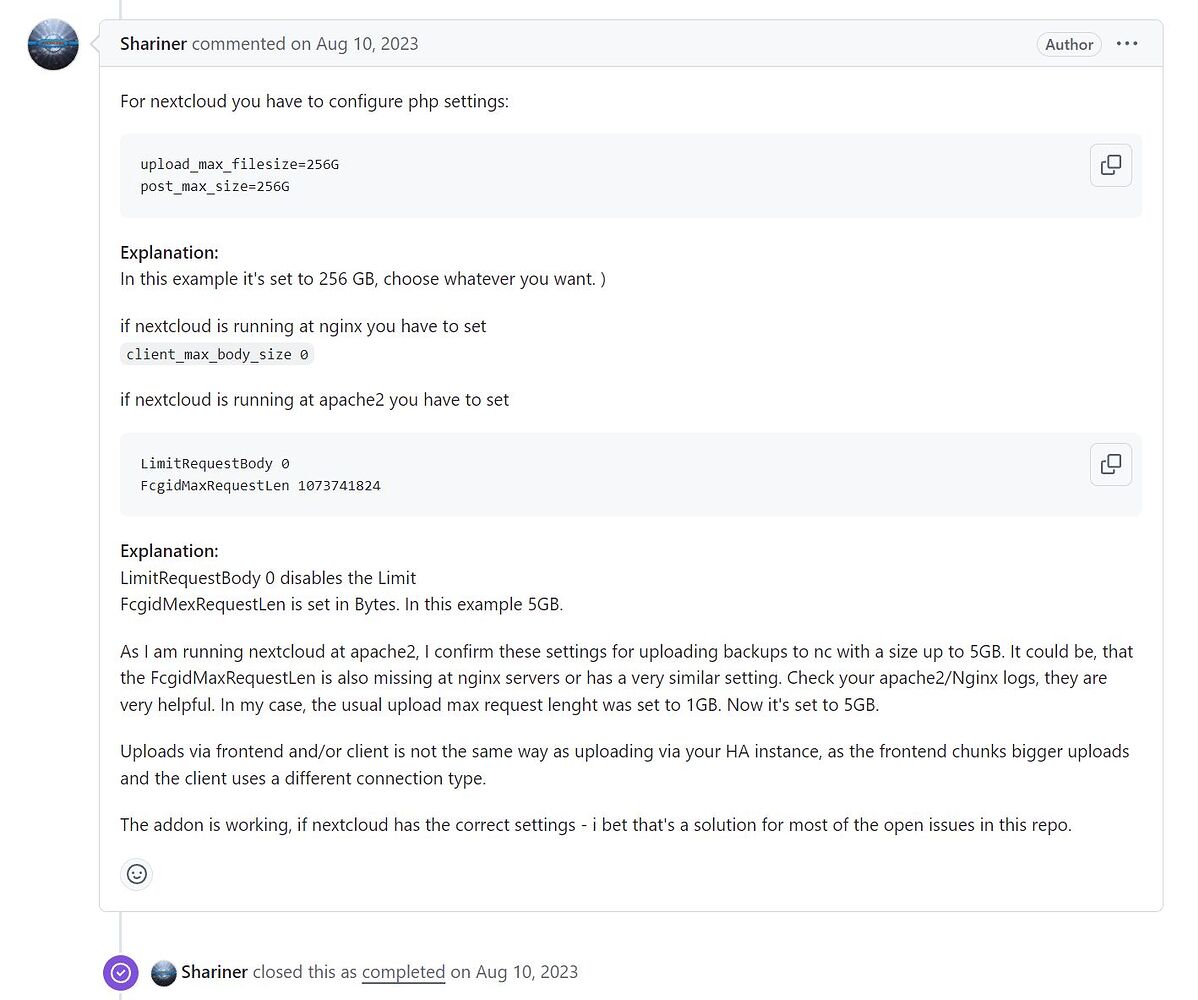Follow the underlined completed link

pyautogui.click(x=403, y=971)
